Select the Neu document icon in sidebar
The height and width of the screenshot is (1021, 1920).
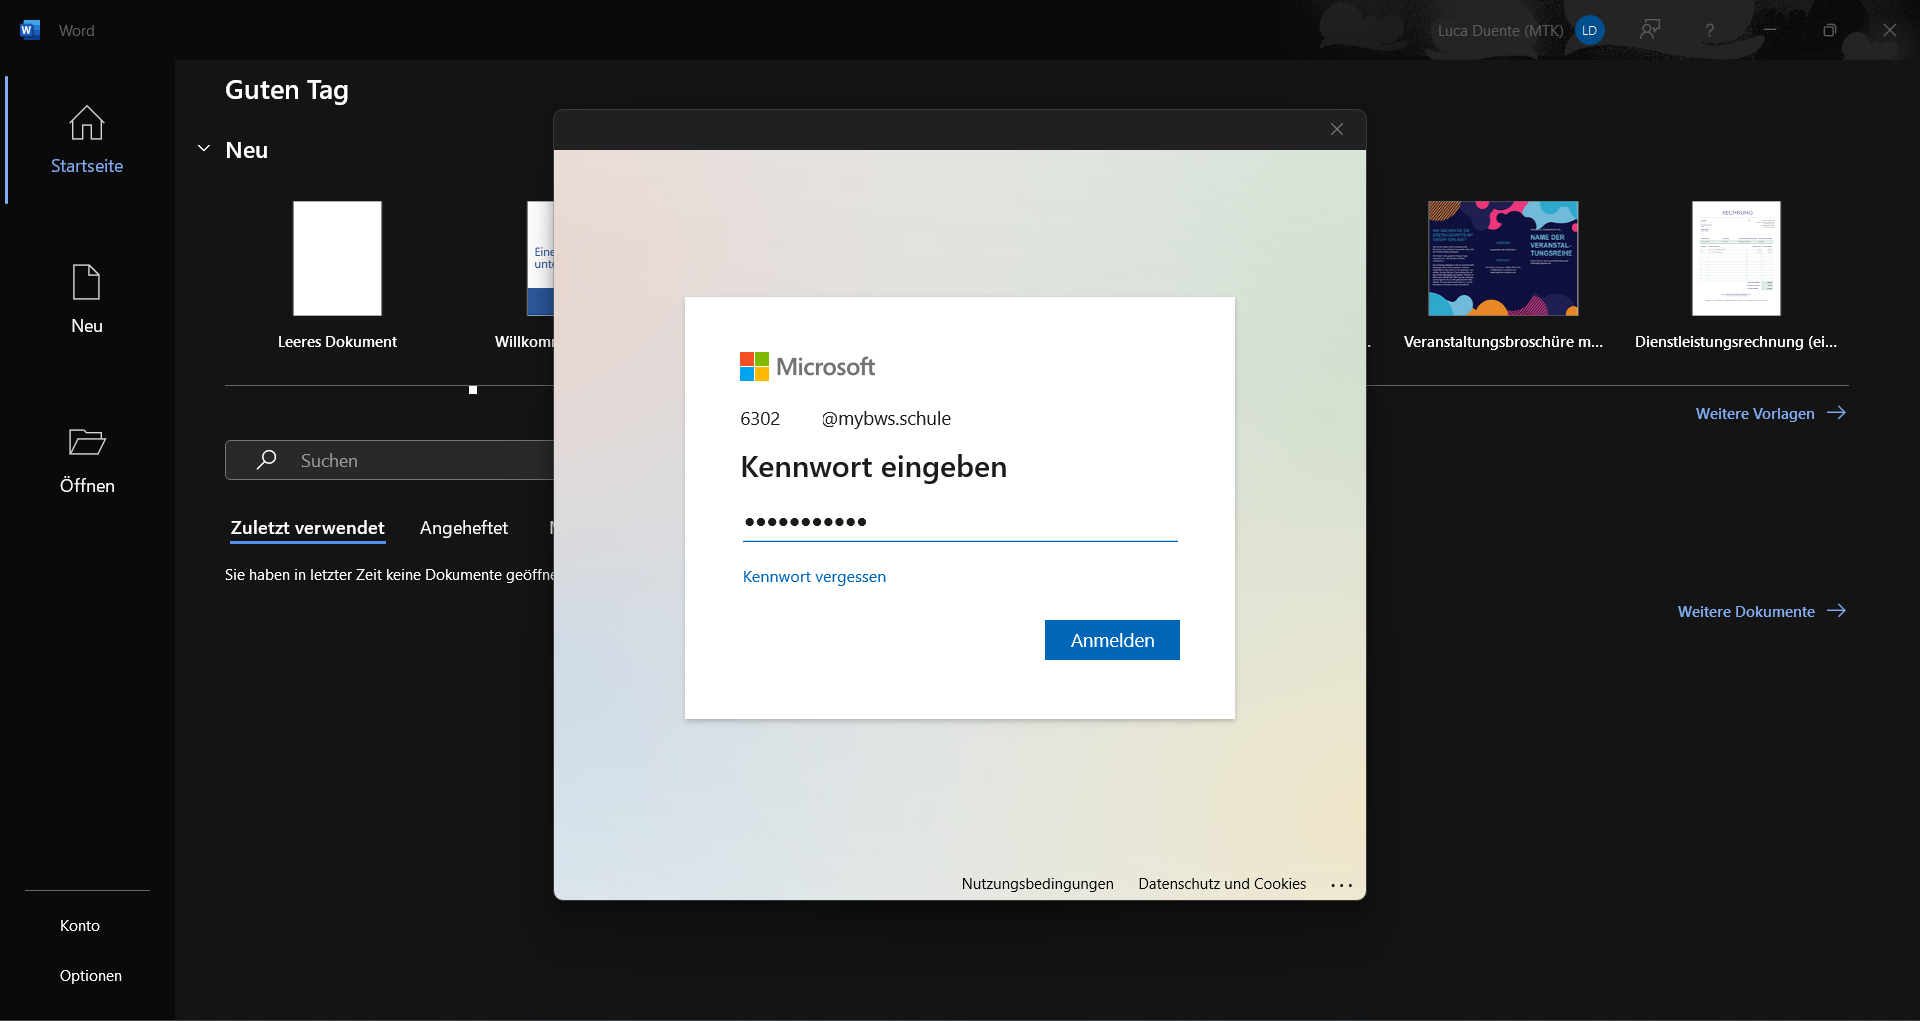click(87, 282)
